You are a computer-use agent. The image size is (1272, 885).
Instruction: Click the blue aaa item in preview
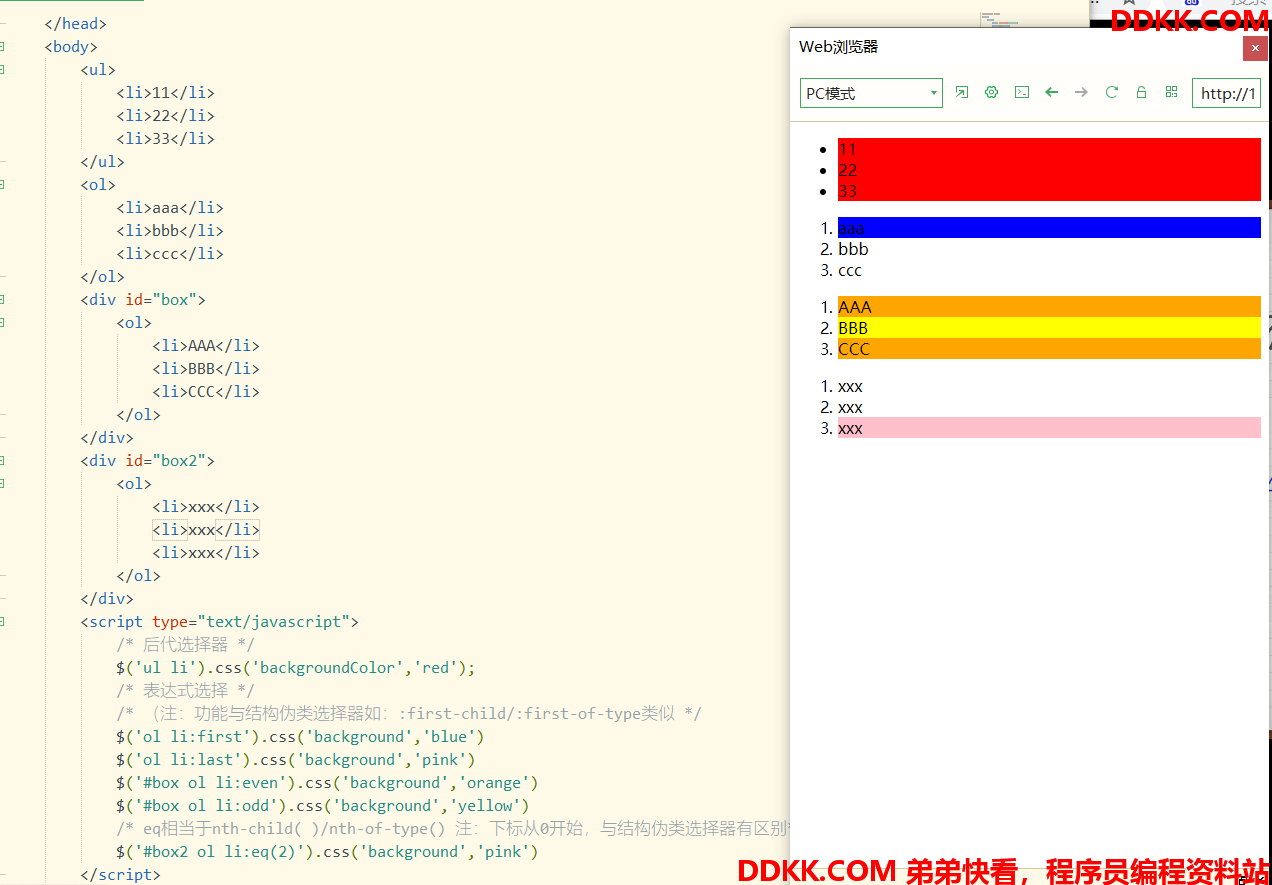coord(1049,228)
